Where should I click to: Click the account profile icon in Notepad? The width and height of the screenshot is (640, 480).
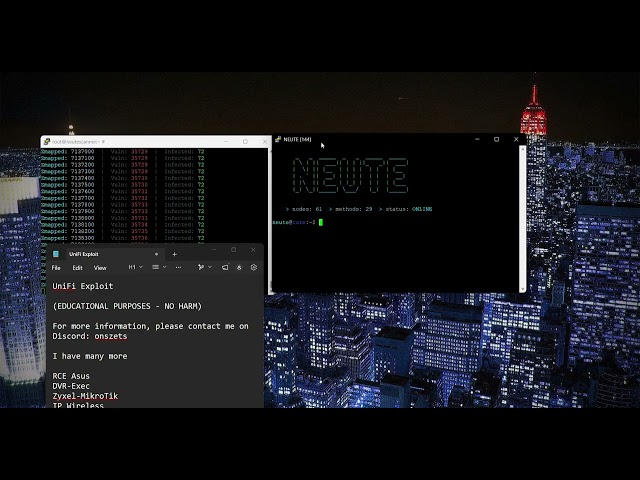pyautogui.click(x=240, y=267)
